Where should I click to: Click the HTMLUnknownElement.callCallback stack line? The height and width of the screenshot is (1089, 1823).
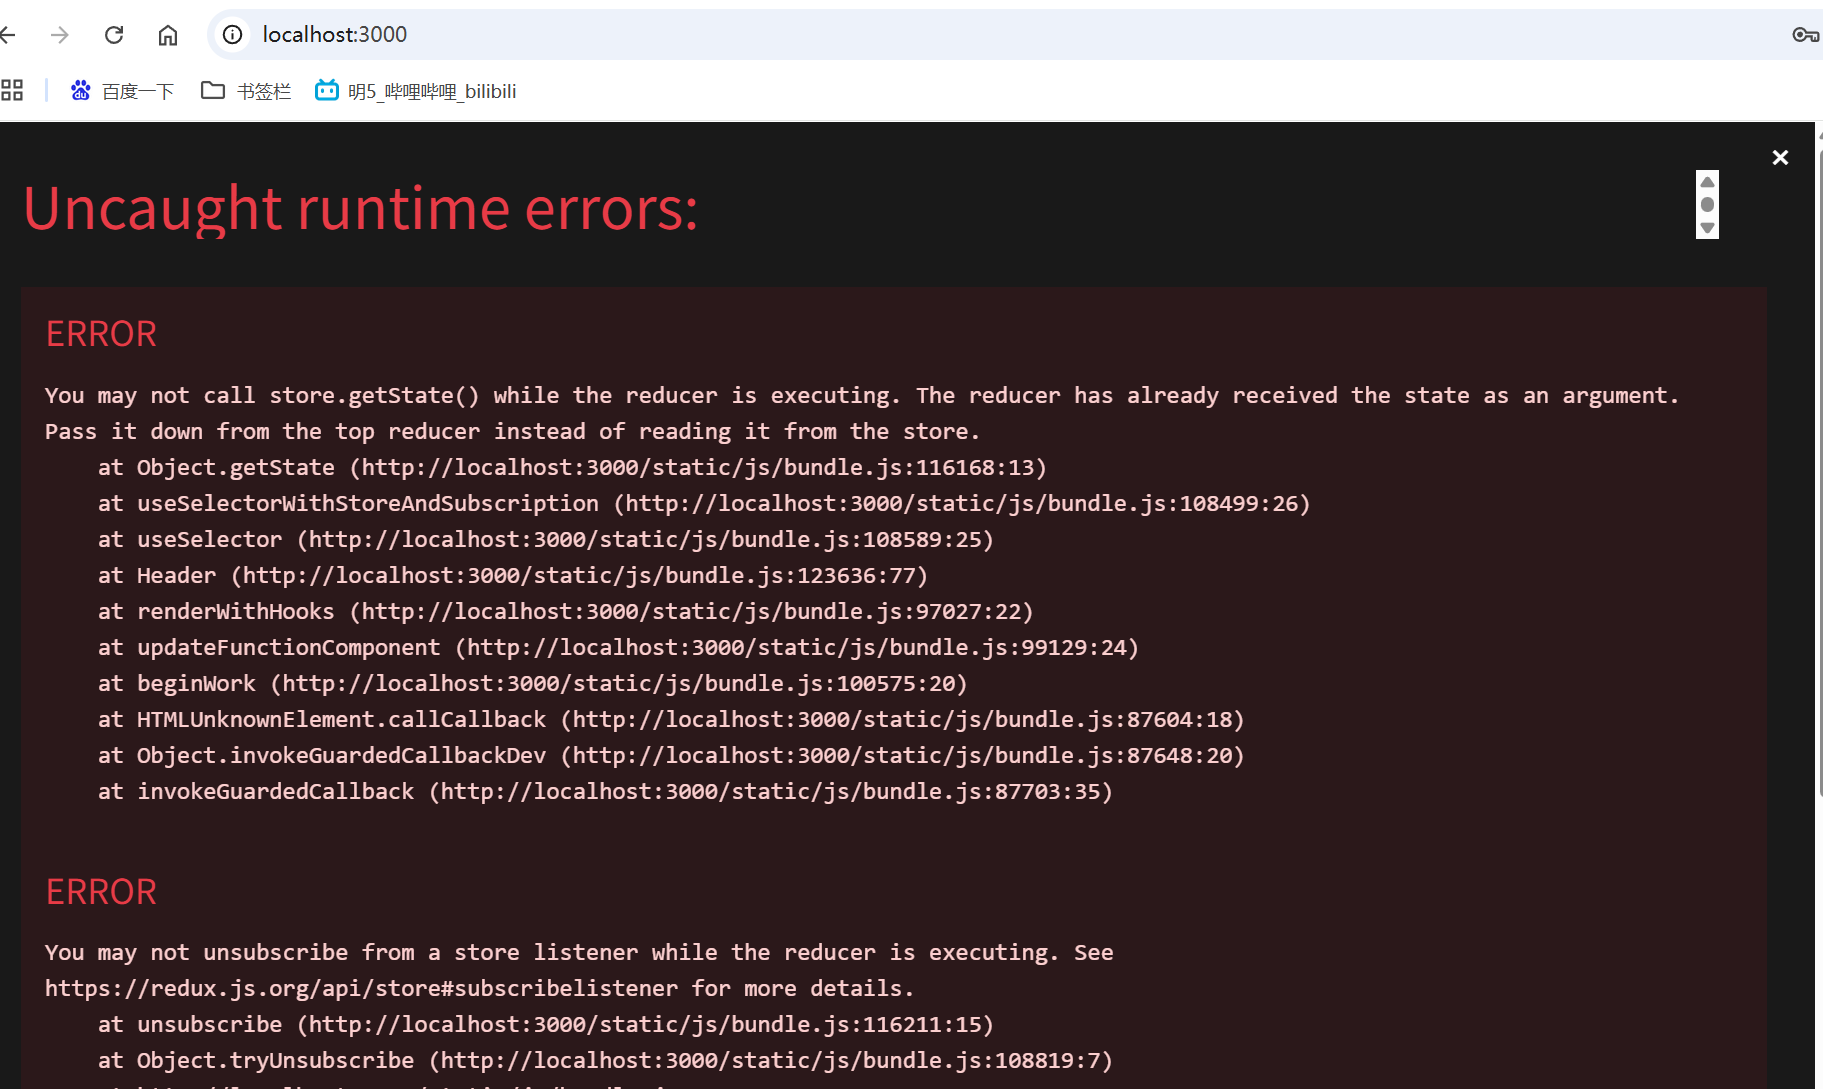click(671, 720)
